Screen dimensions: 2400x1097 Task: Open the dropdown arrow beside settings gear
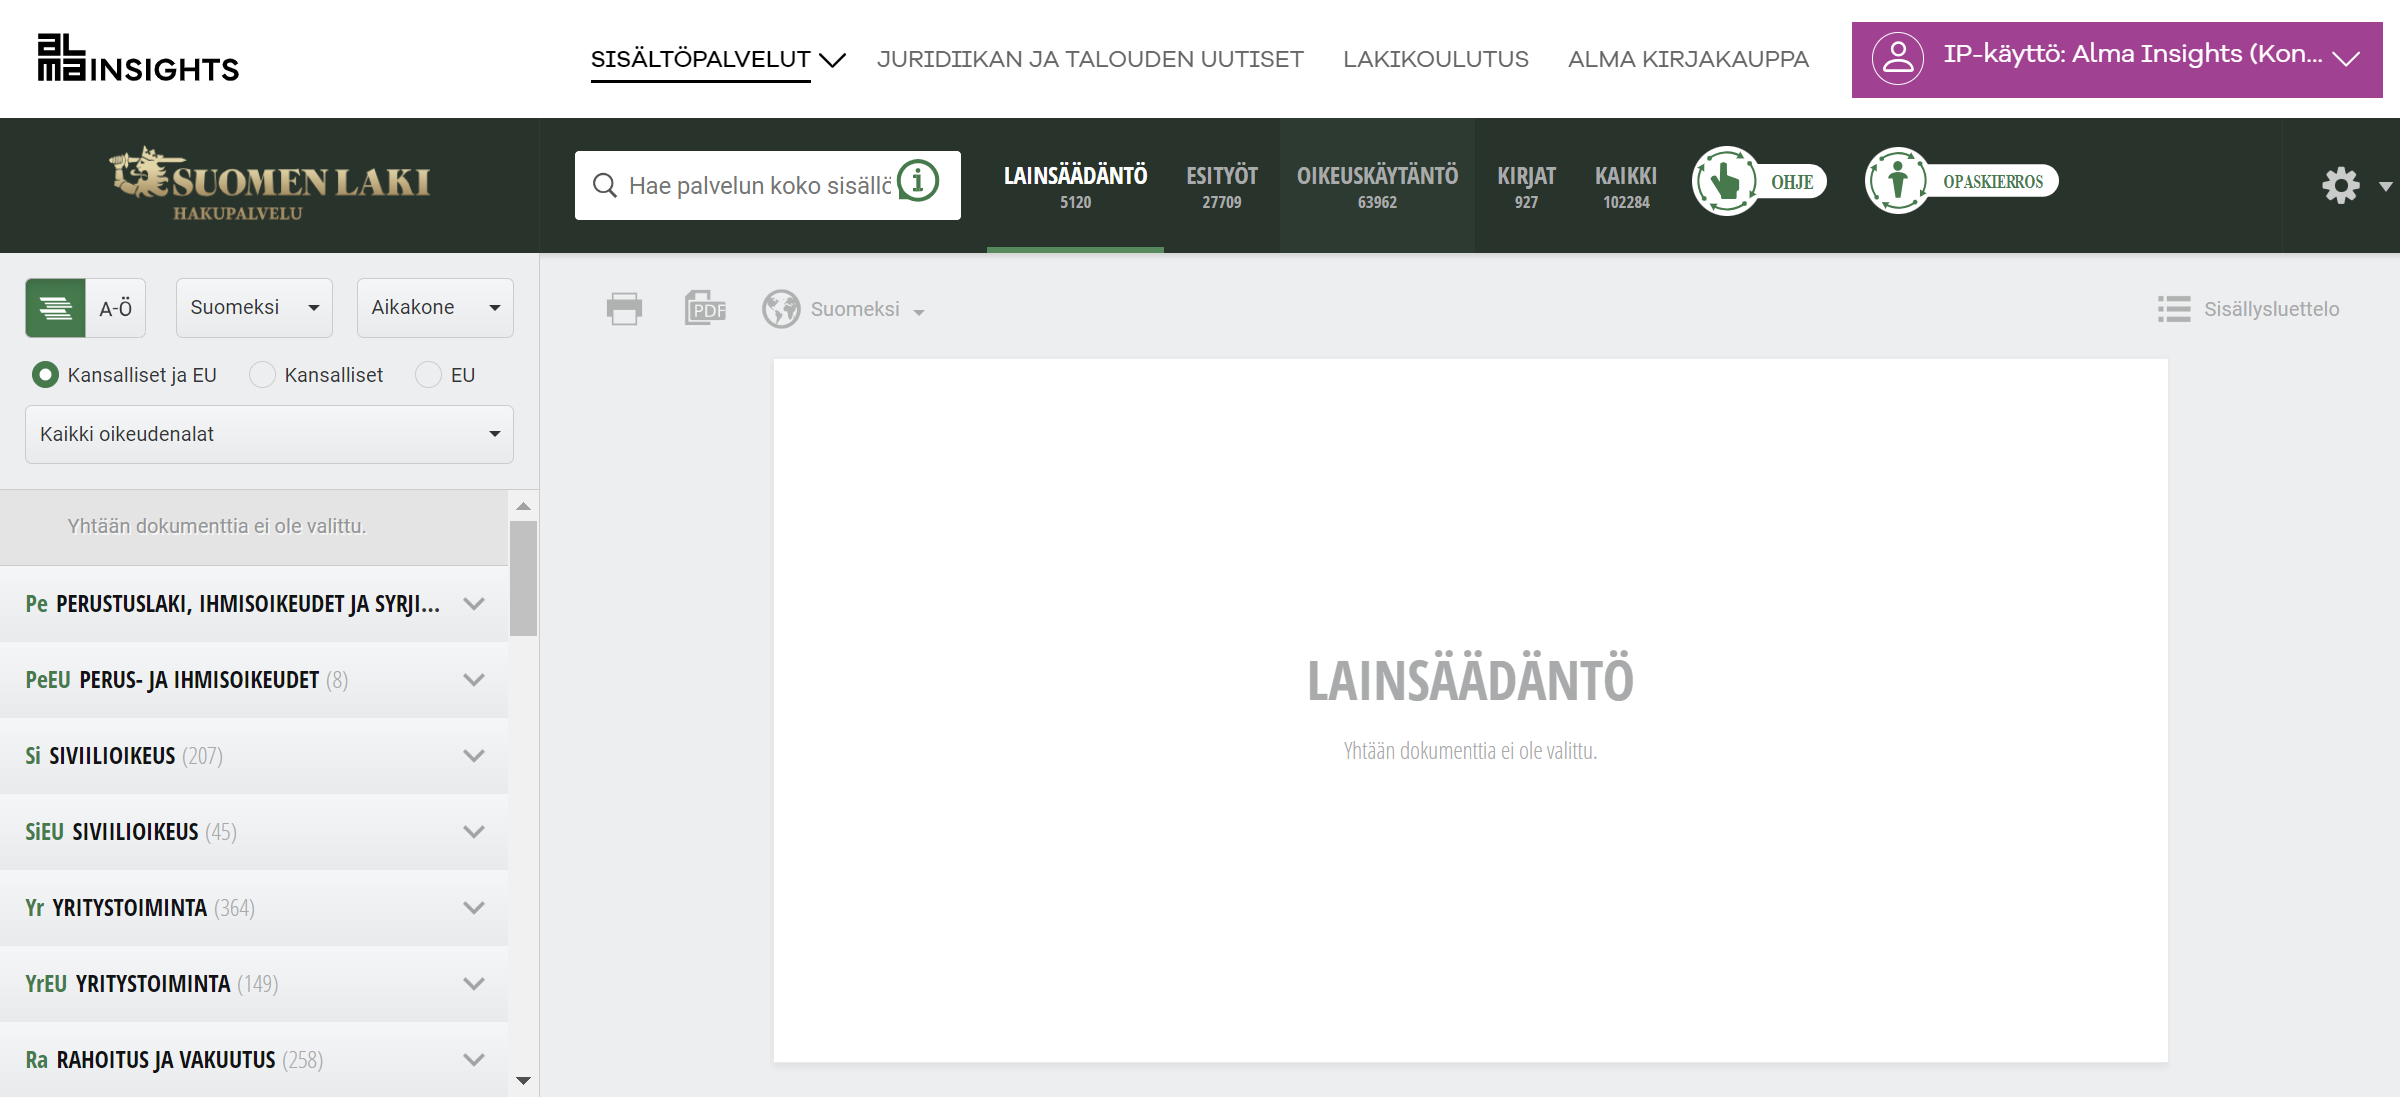click(x=2385, y=187)
